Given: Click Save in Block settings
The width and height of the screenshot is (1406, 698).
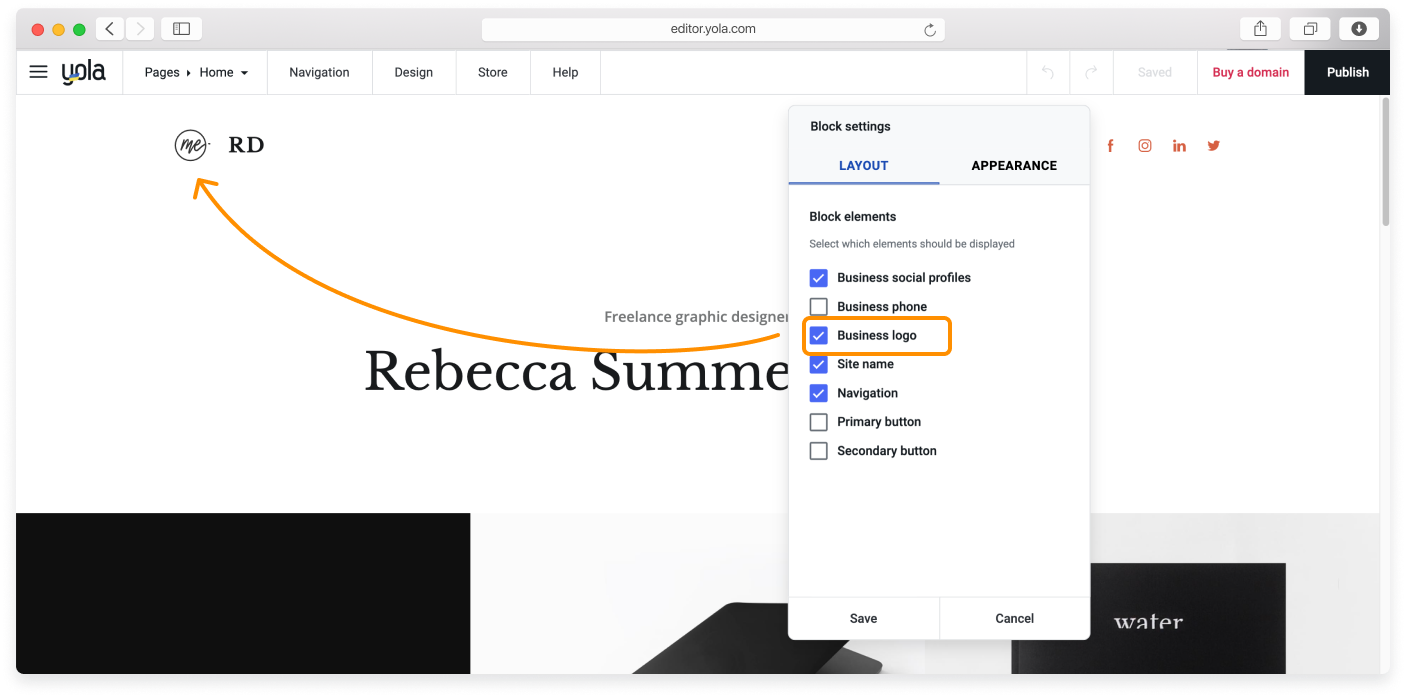Looking at the screenshot, I should (x=863, y=618).
